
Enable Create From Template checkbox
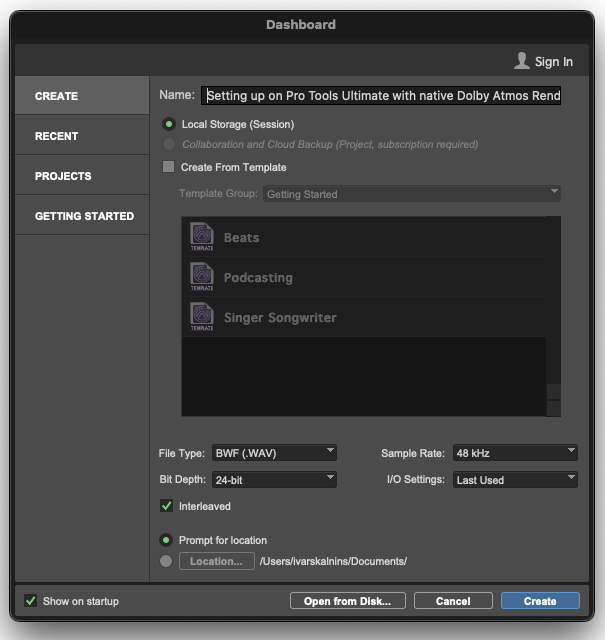(x=168, y=167)
